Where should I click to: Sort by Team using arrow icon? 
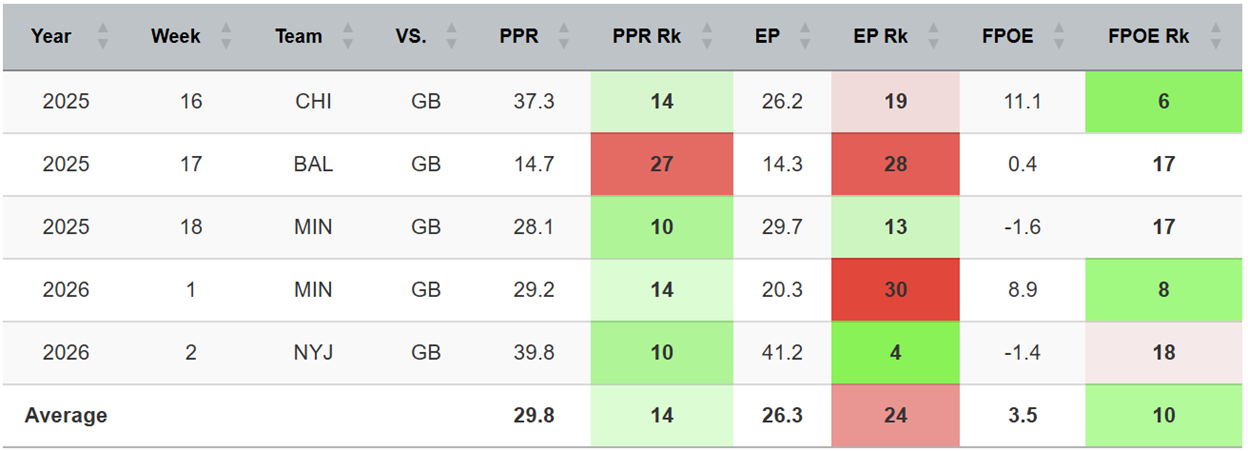[x=348, y=37]
